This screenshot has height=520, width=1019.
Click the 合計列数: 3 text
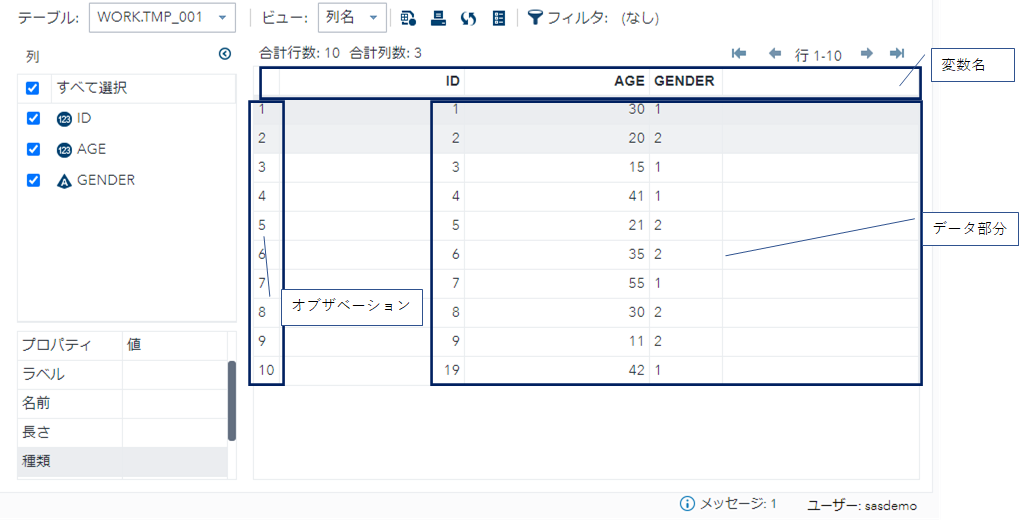(385, 53)
